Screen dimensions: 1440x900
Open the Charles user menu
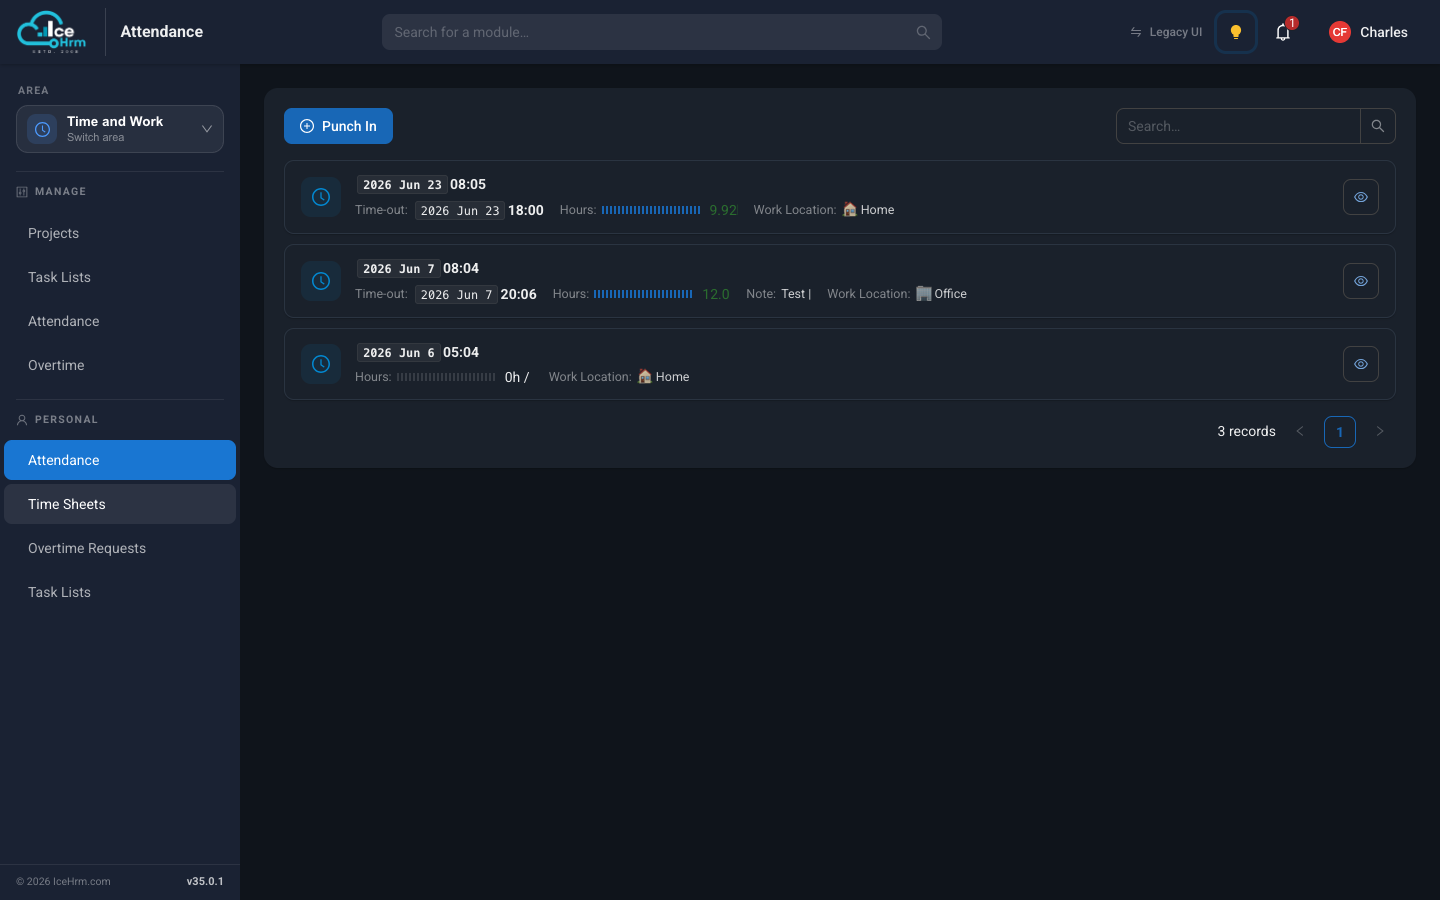[x=1368, y=32]
